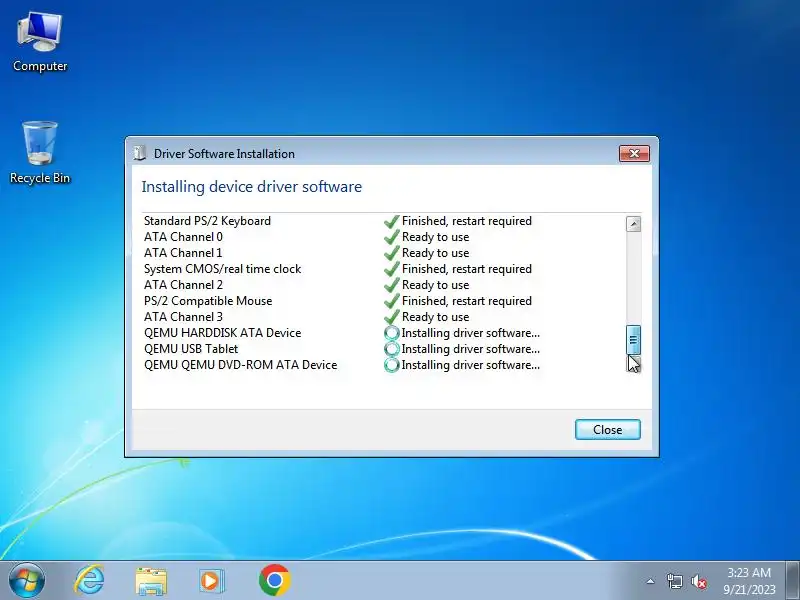Click the green checkmark beside PS/2 Compatible Mouse

point(391,301)
